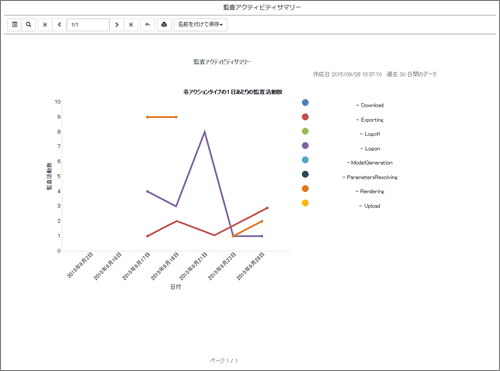This screenshot has width=500, height=371.
Task: Click the Logon legend purple dot
Action: pos(305,146)
